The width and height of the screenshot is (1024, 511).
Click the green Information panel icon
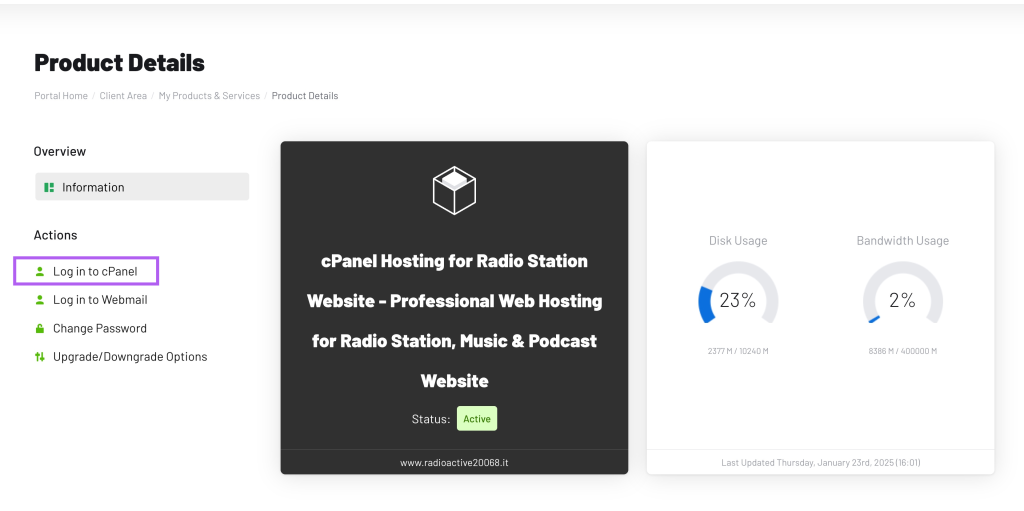[x=49, y=187]
